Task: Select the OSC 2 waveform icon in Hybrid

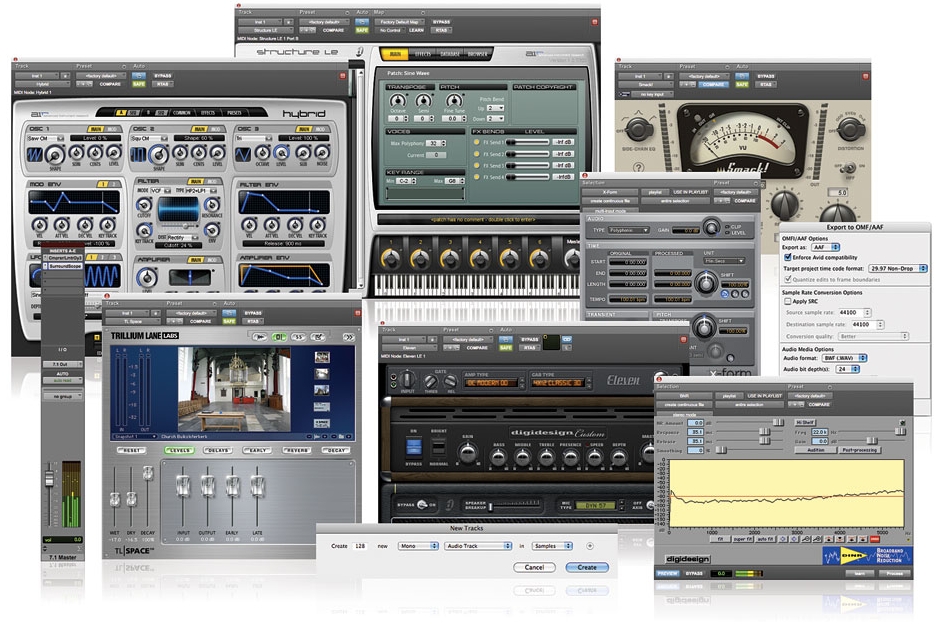Action: (139, 155)
